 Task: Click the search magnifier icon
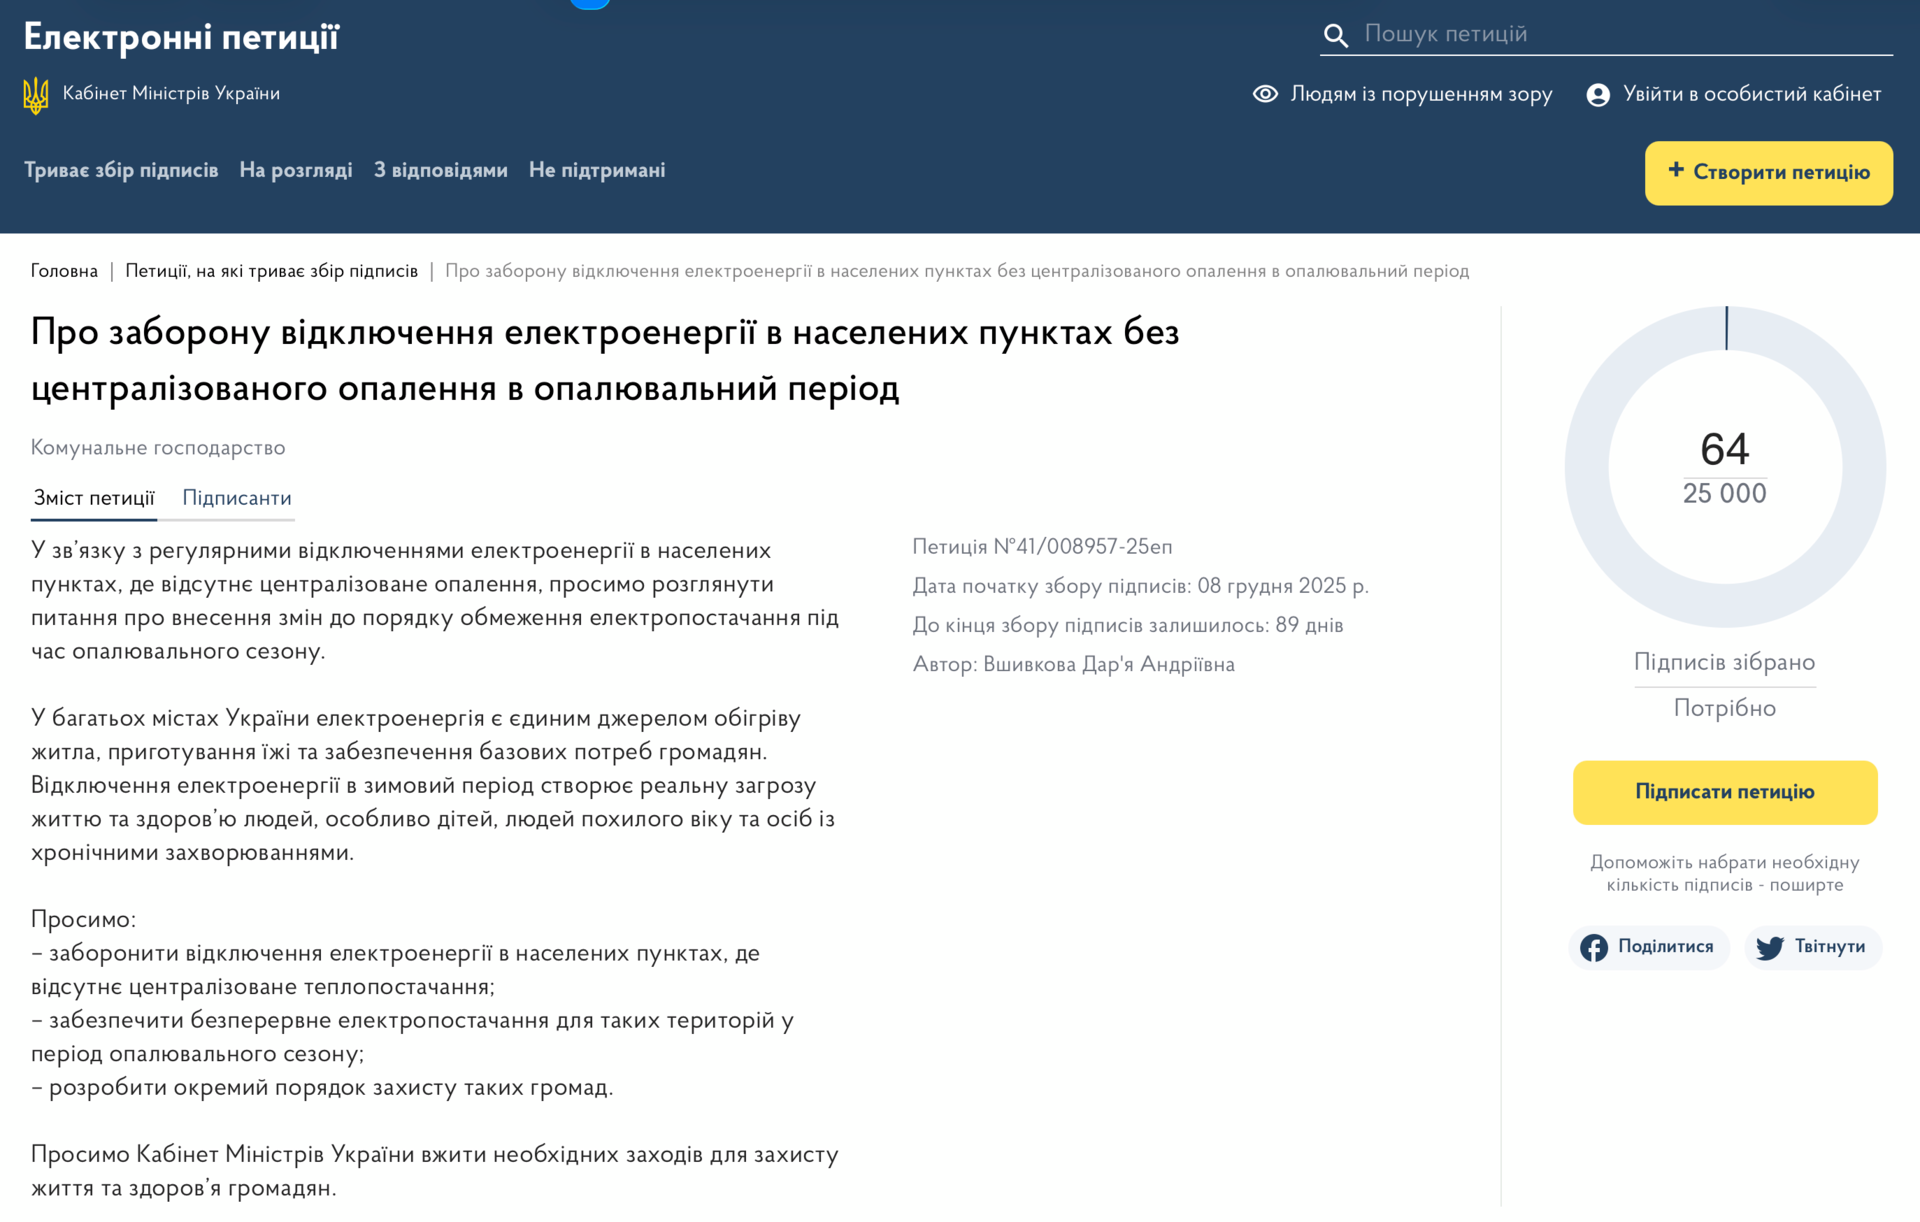click(x=1336, y=36)
